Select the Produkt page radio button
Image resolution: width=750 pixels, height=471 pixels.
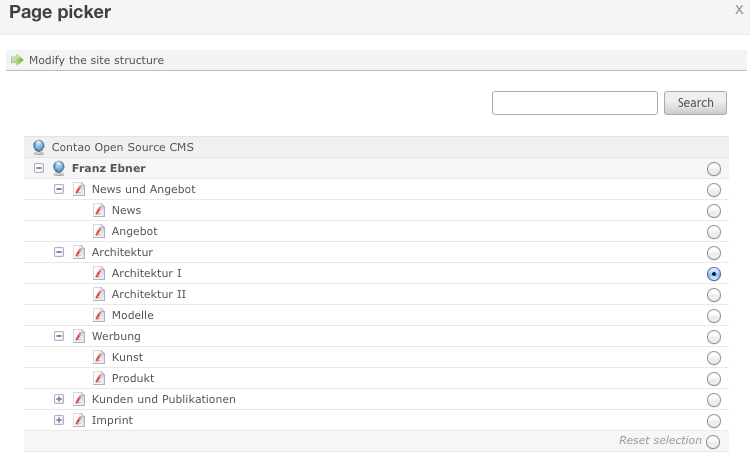click(x=713, y=379)
